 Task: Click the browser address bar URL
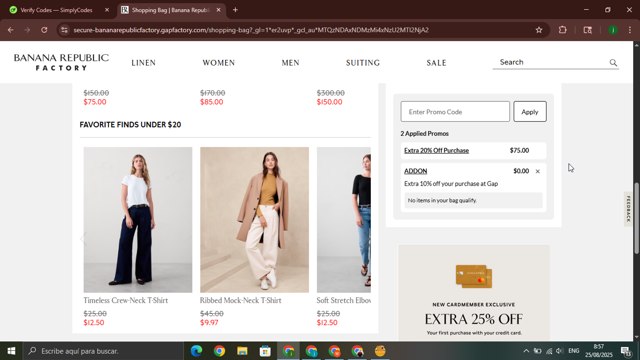[x=251, y=30]
